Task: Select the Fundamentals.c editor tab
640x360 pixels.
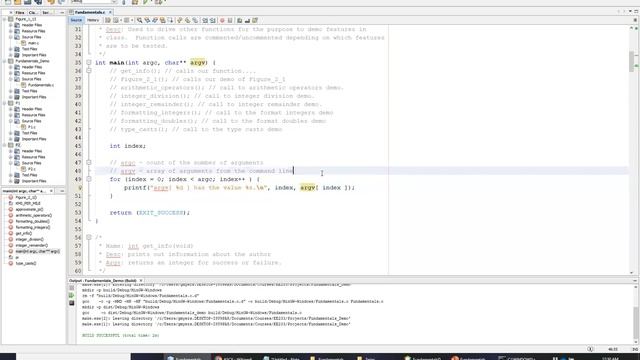Action: coord(90,12)
